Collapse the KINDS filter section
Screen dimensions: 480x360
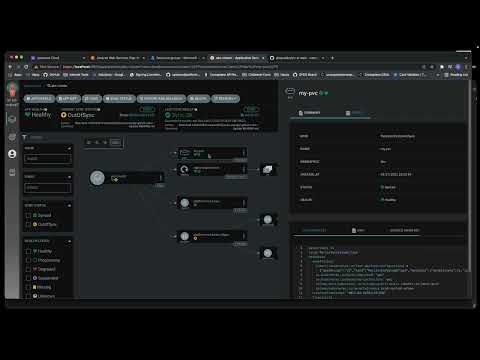(x=69, y=177)
